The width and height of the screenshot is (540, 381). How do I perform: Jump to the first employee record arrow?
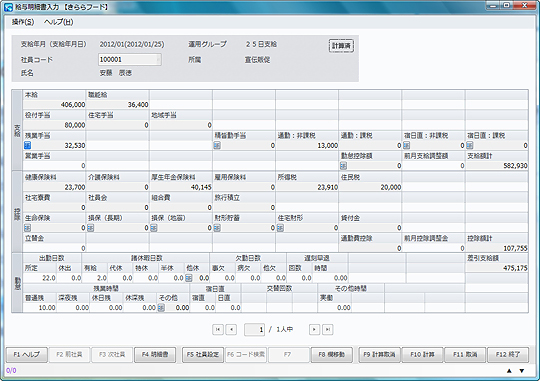(x=218, y=330)
